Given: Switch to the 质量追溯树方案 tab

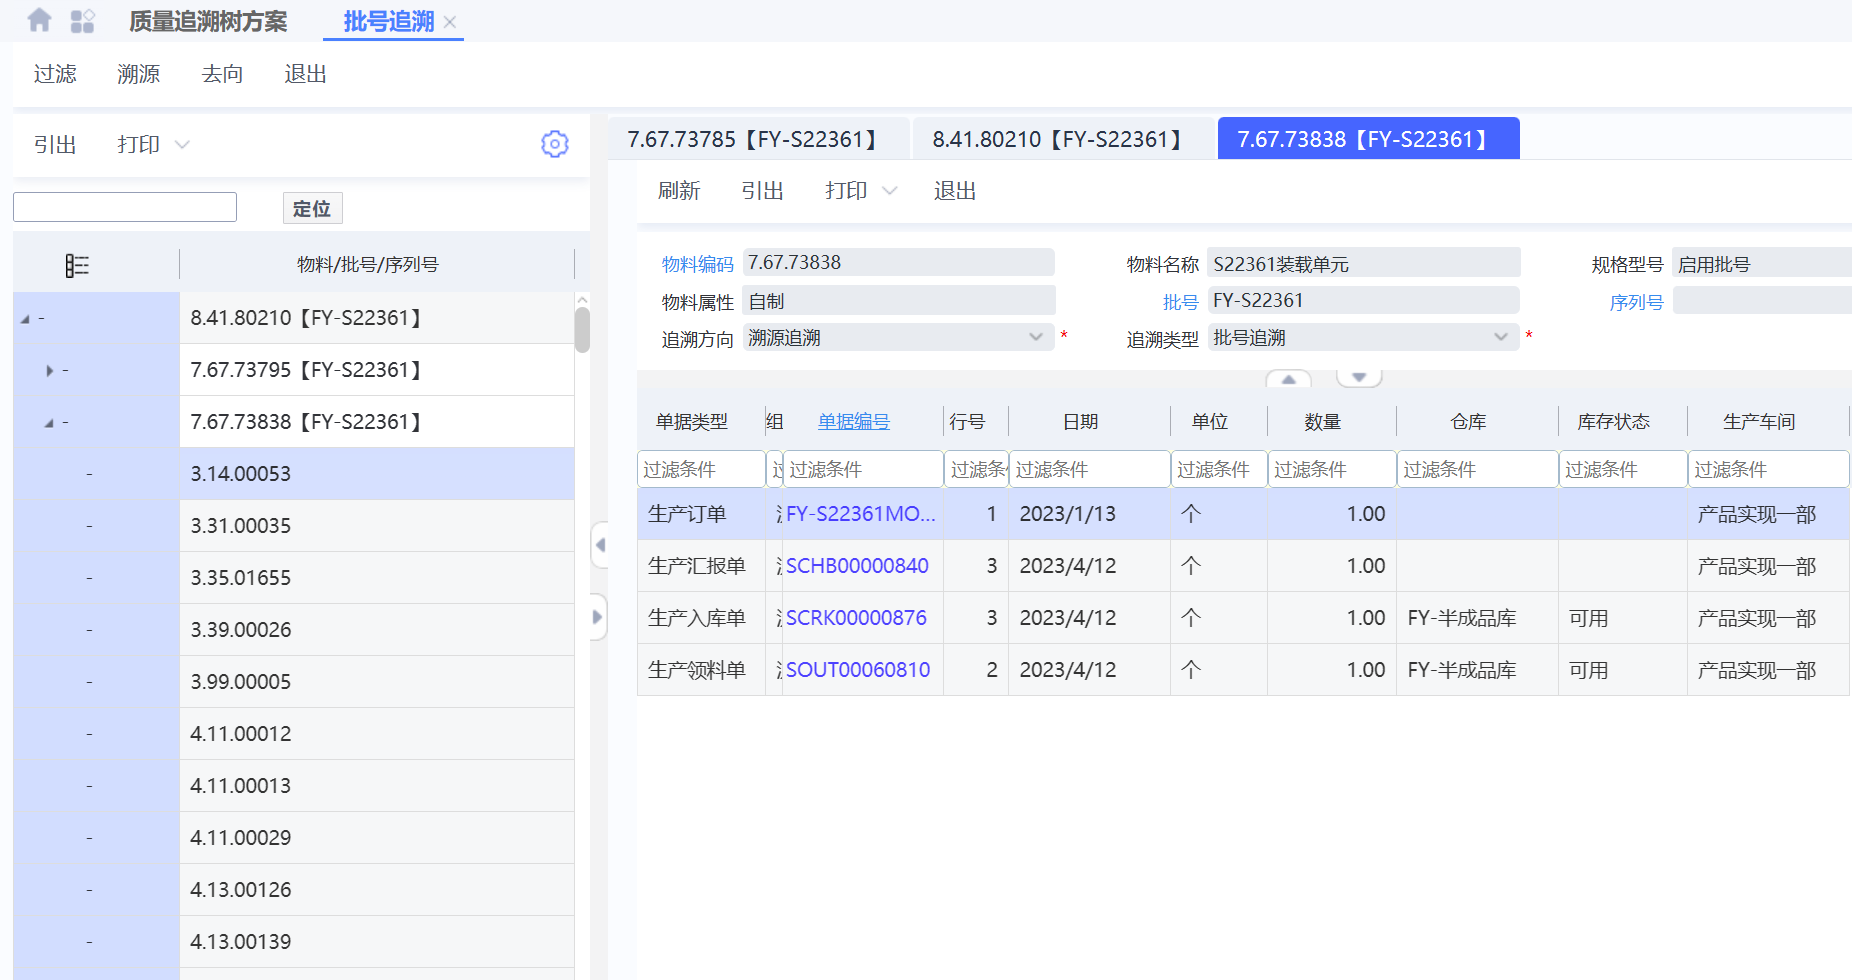Looking at the screenshot, I should click(x=208, y=21).
